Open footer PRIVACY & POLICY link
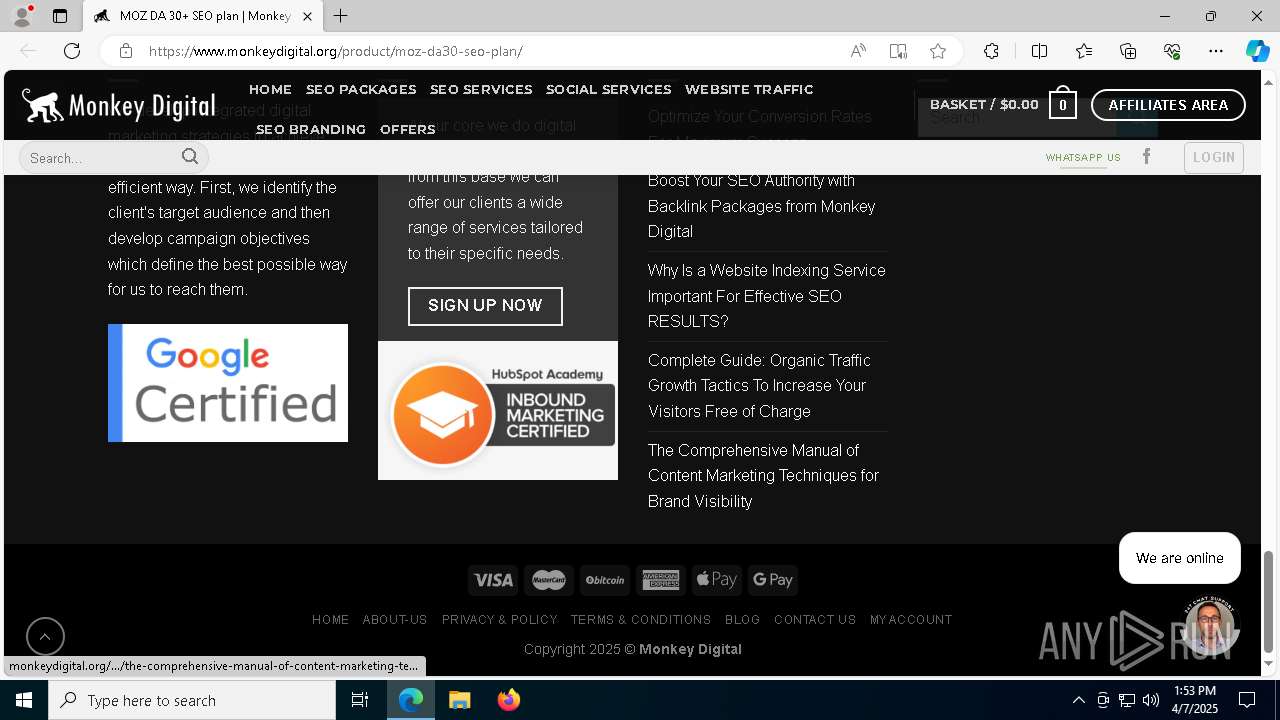 pos(499,620)
